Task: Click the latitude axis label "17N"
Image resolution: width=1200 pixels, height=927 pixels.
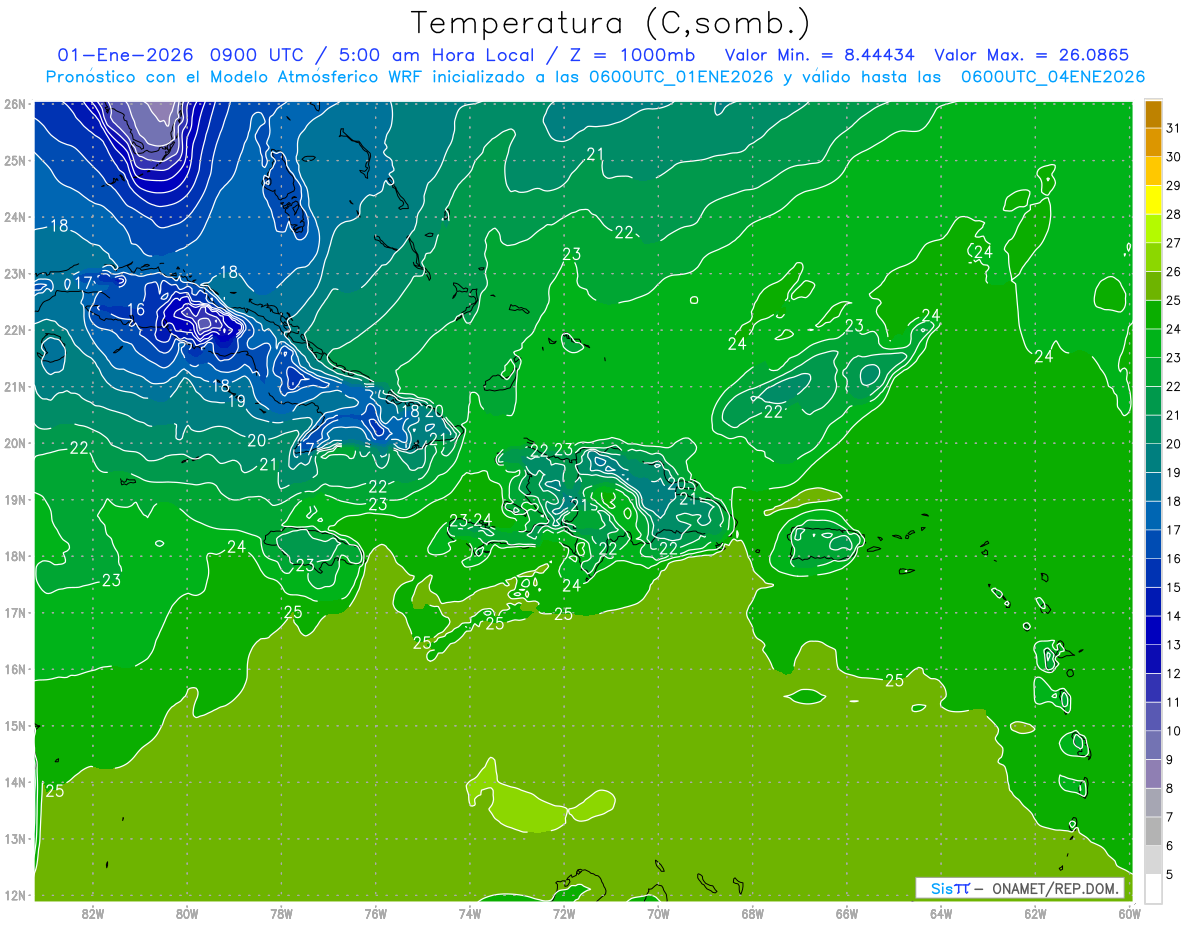Action: (14, 613)
